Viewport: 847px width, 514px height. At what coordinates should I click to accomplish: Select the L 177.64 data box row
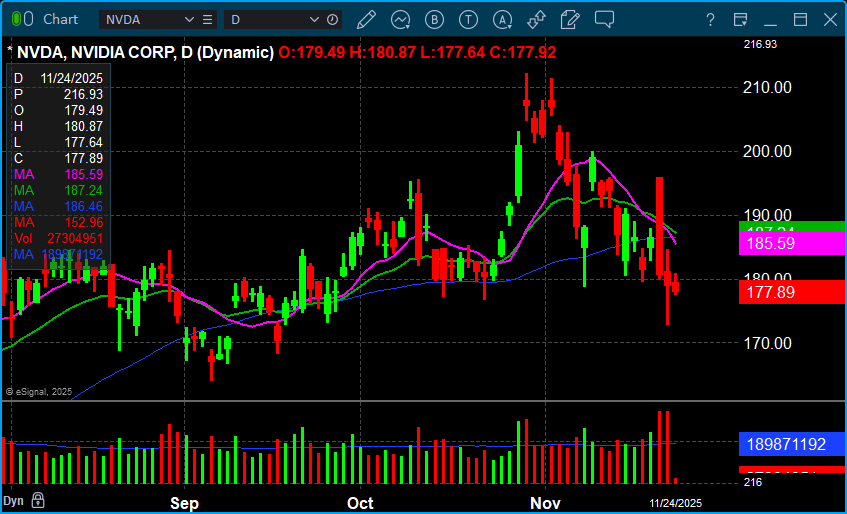(x=58, y=143)
